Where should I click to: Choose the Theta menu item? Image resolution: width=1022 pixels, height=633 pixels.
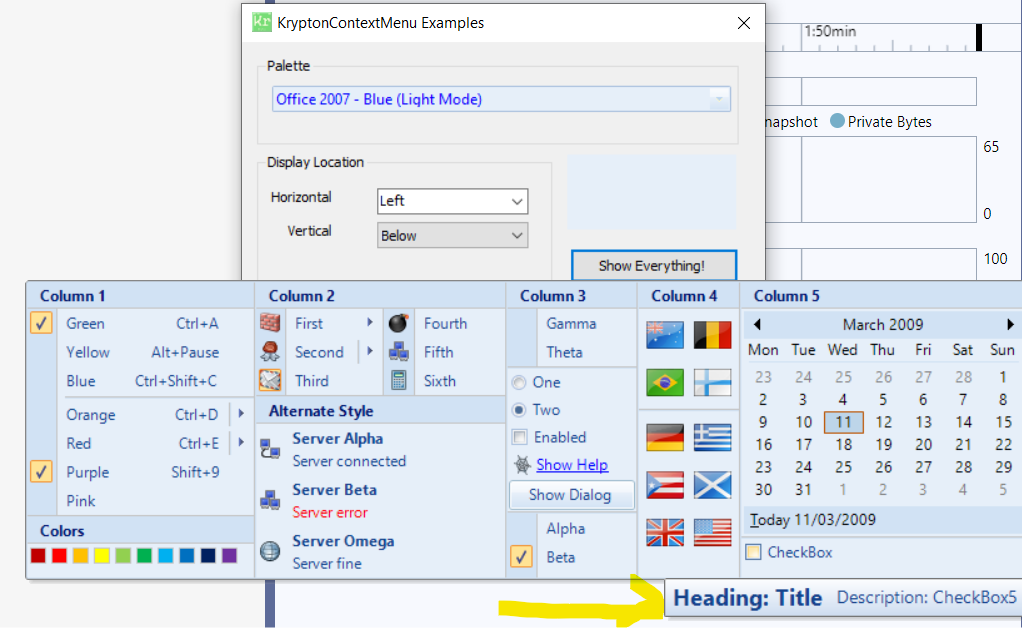572,352
